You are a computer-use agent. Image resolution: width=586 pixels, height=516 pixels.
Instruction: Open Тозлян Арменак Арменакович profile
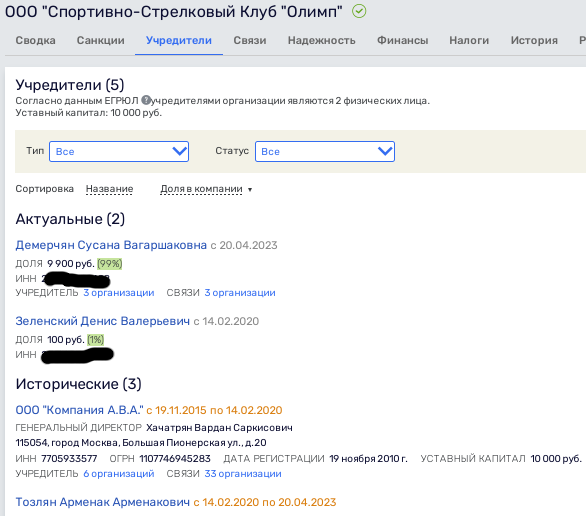point(102,502)
